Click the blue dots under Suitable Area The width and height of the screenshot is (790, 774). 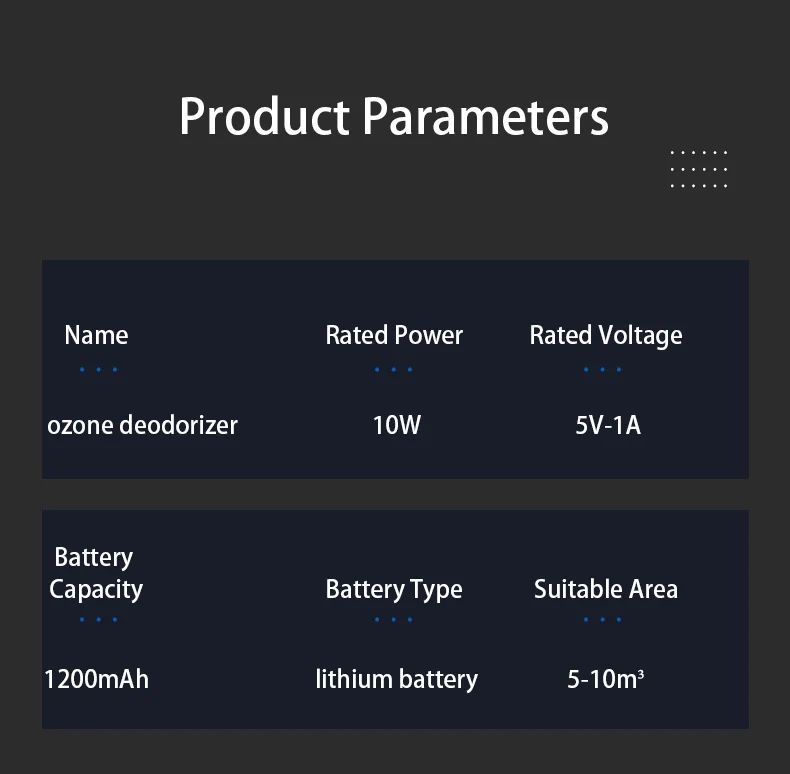(603, 619)
